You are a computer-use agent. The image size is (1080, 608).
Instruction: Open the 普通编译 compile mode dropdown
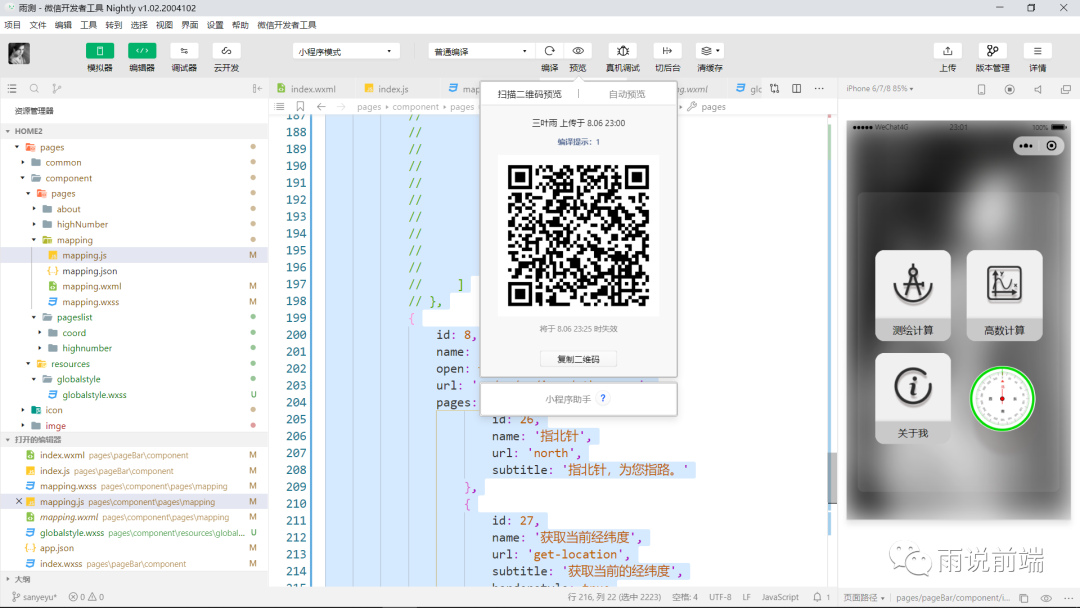480,51
